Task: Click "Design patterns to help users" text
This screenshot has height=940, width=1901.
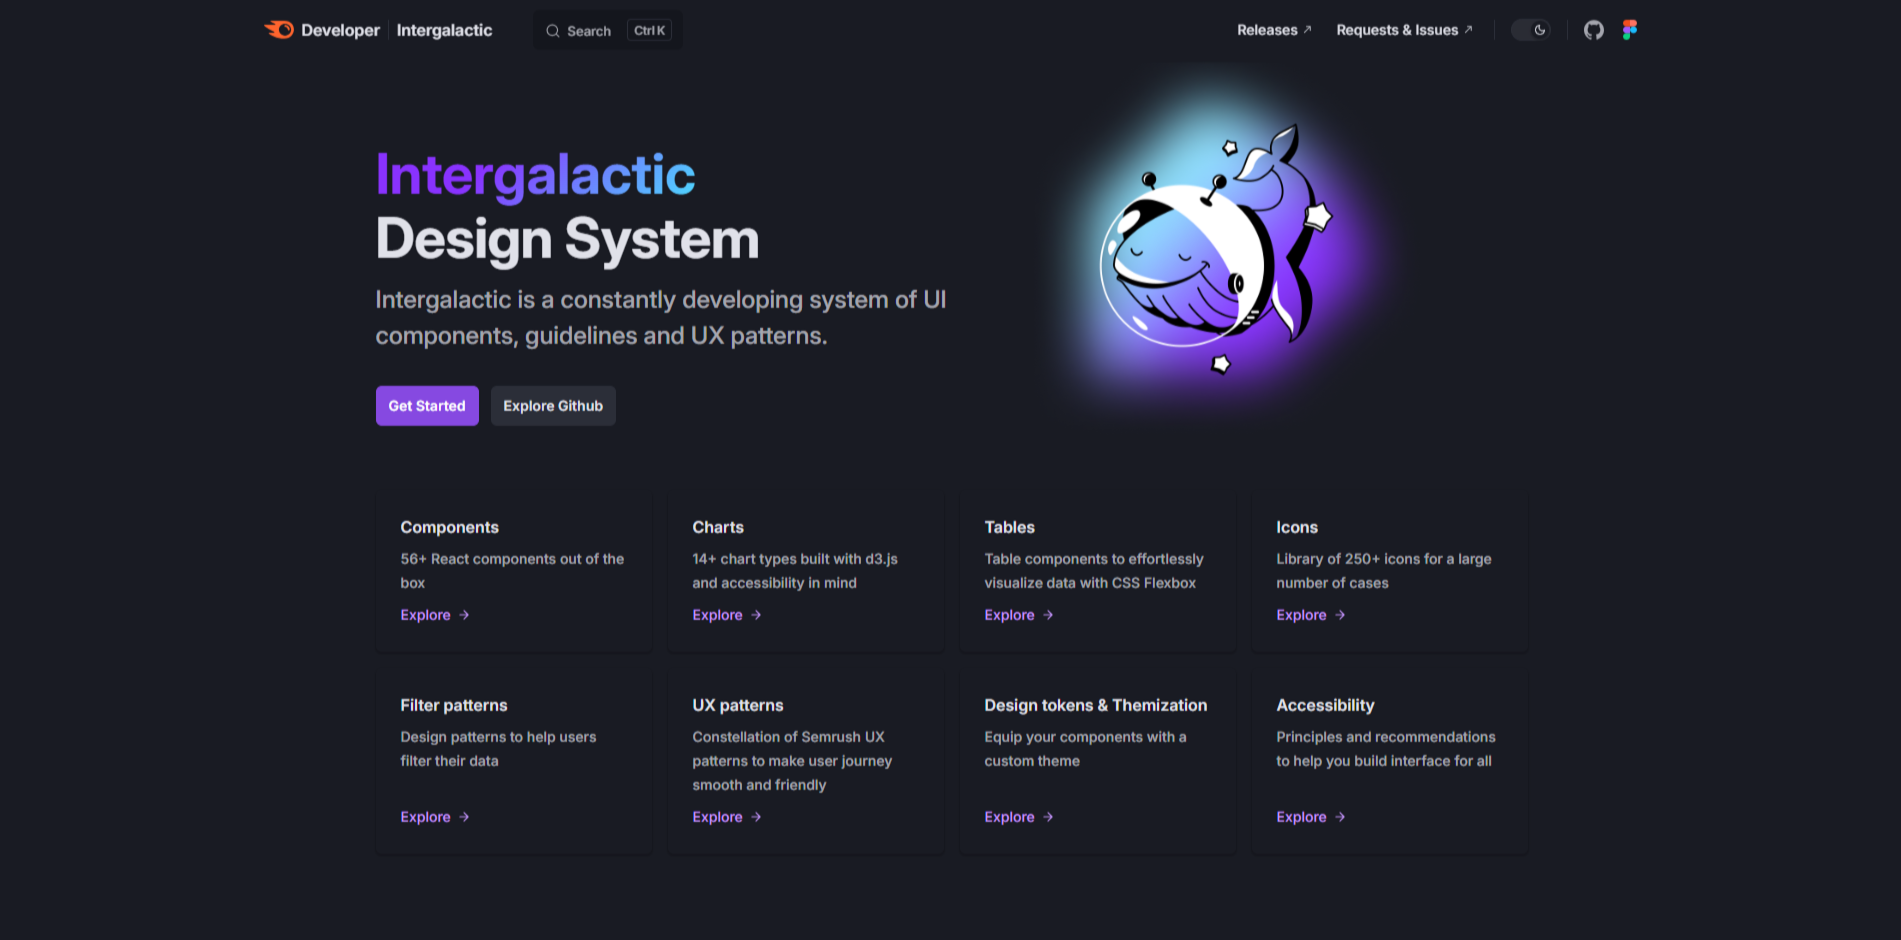Action: 498,749
